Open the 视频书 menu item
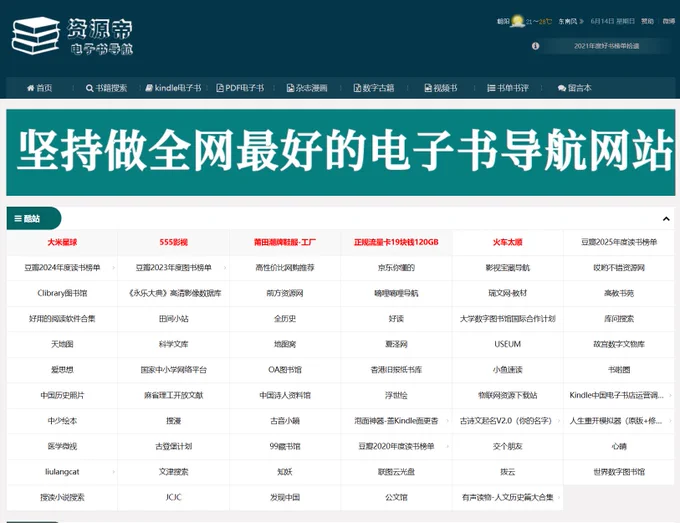This screenshot has height=523, width=680. pyautogui.click(x=441, y=88)
